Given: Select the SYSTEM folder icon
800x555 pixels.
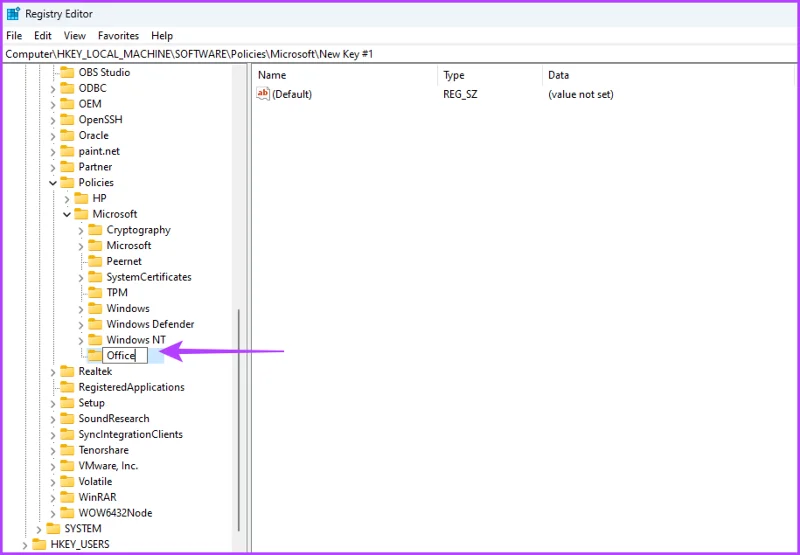Looking at the screenshot, I should (53, 528).
